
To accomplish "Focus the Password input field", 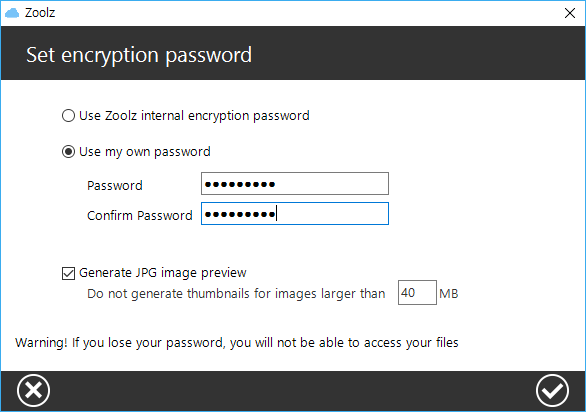I will coord(295,184).
